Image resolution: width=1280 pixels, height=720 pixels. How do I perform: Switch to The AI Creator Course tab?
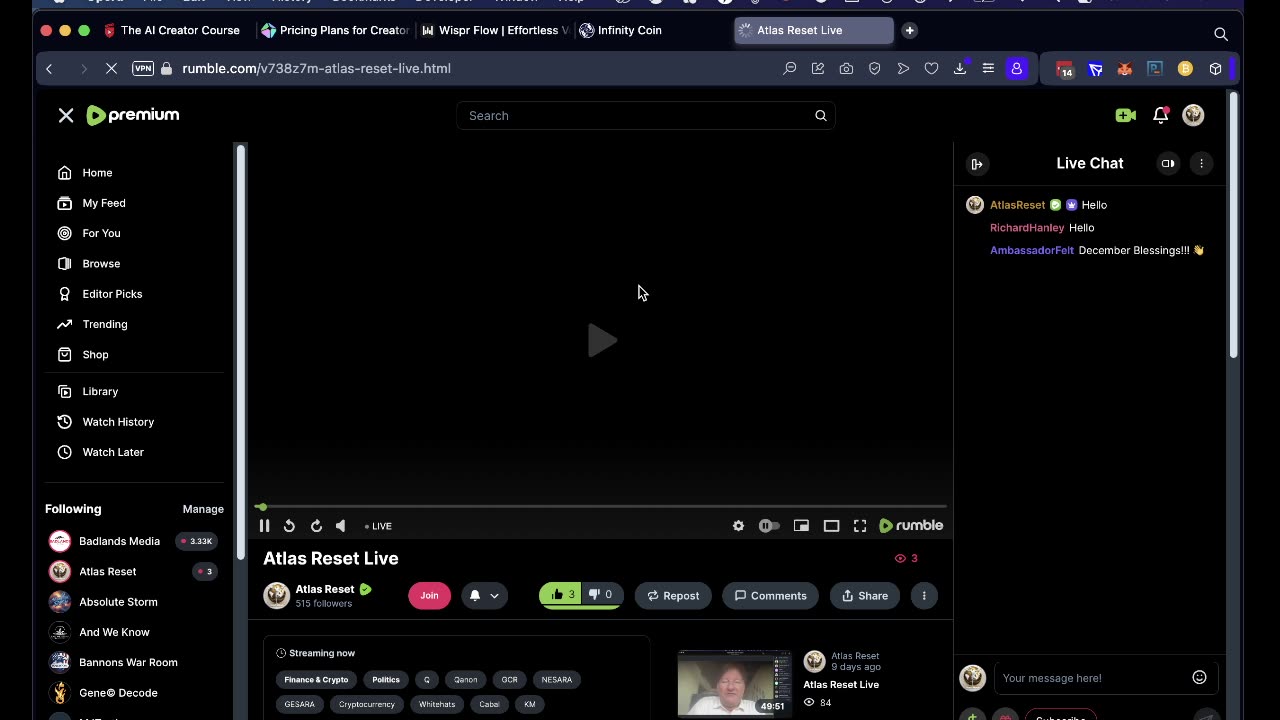click(x=171, y=30)
